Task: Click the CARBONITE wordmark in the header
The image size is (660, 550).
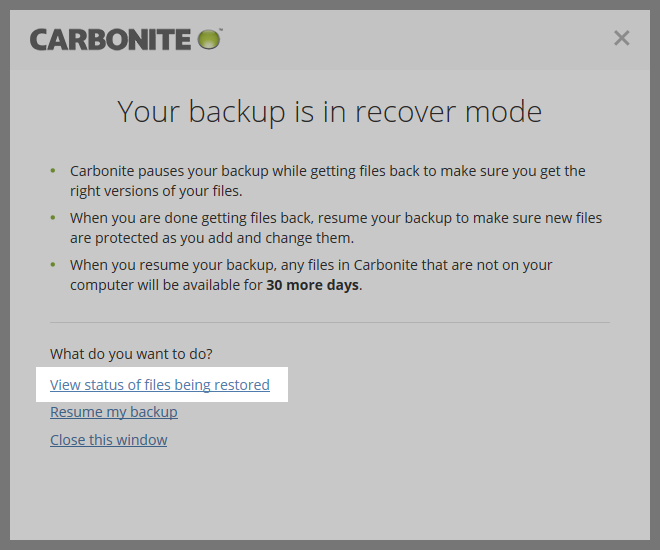Action: pos(110,40)
